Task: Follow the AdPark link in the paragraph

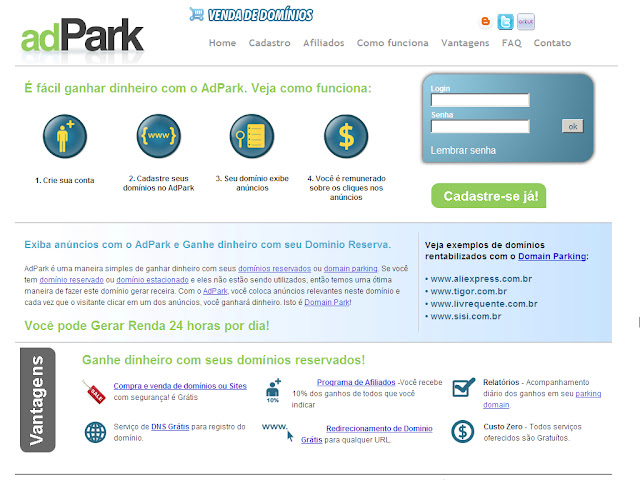Action: [215, 291]
